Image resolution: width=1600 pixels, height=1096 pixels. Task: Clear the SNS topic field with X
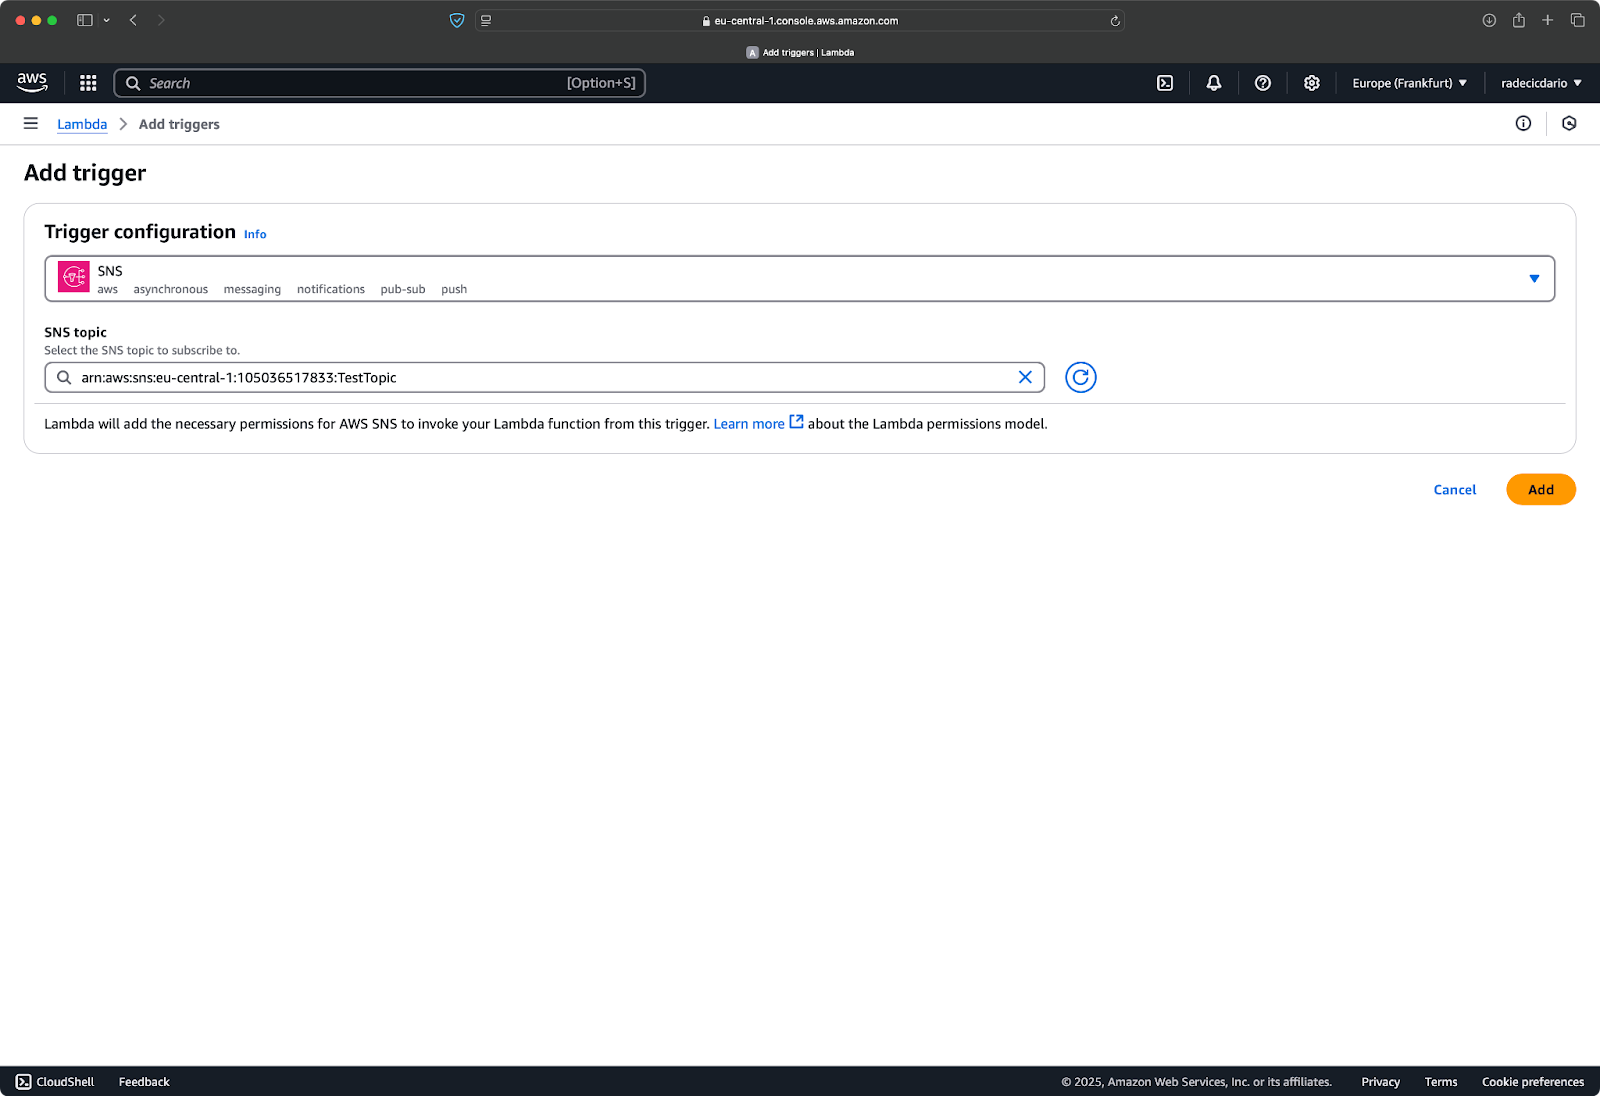[x=1025, y=377]
